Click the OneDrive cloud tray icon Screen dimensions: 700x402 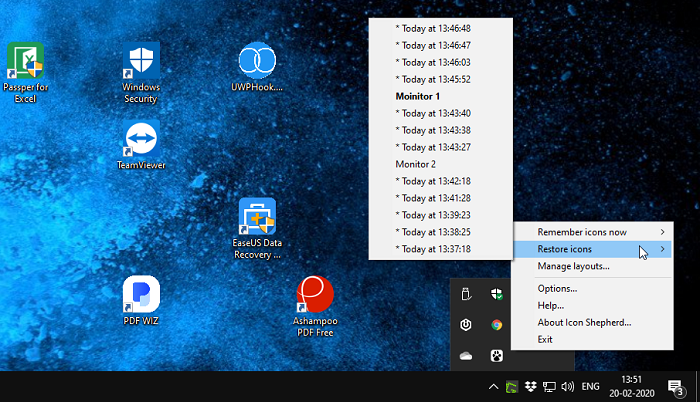pyautogui.click(x=465, y=355)
